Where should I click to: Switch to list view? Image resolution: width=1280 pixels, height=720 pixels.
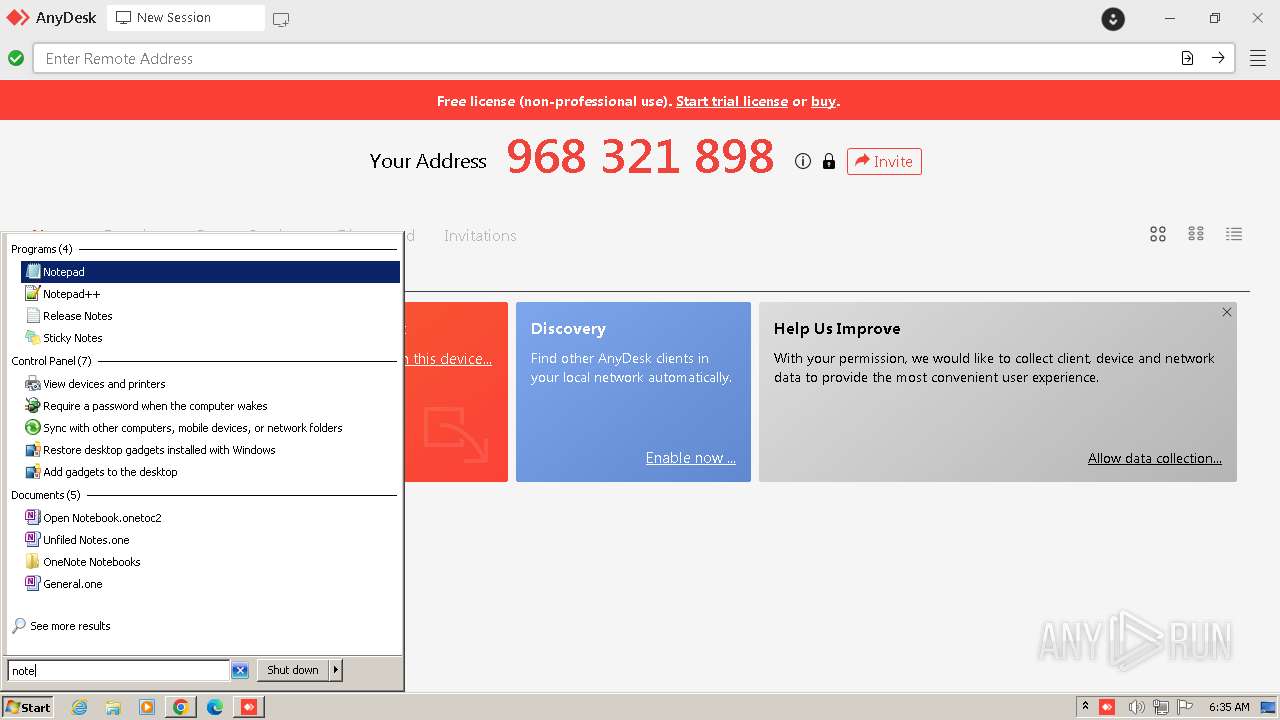click(x=1234, y=234)
